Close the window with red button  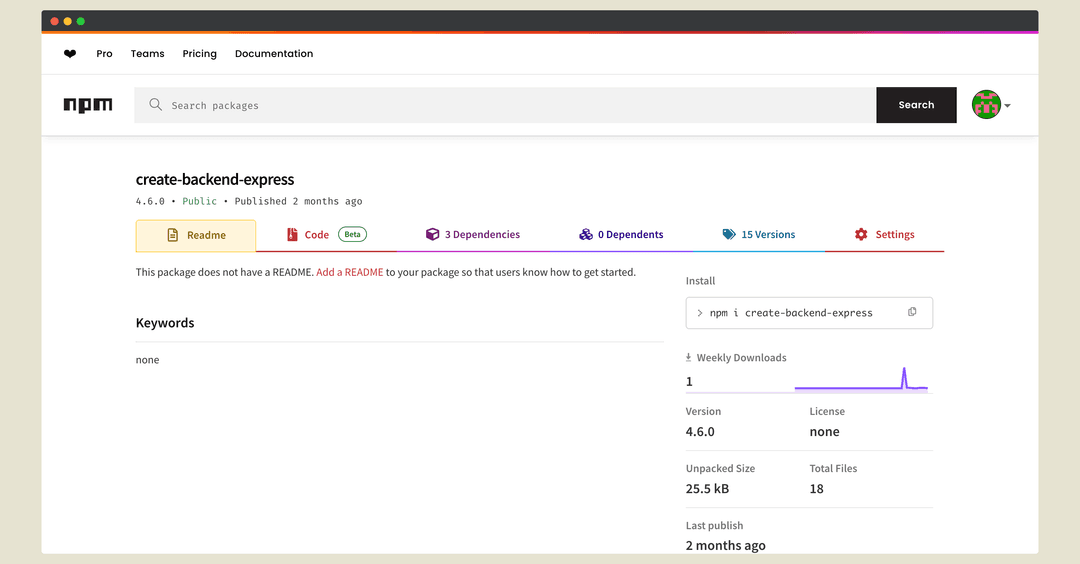[54, 21]
